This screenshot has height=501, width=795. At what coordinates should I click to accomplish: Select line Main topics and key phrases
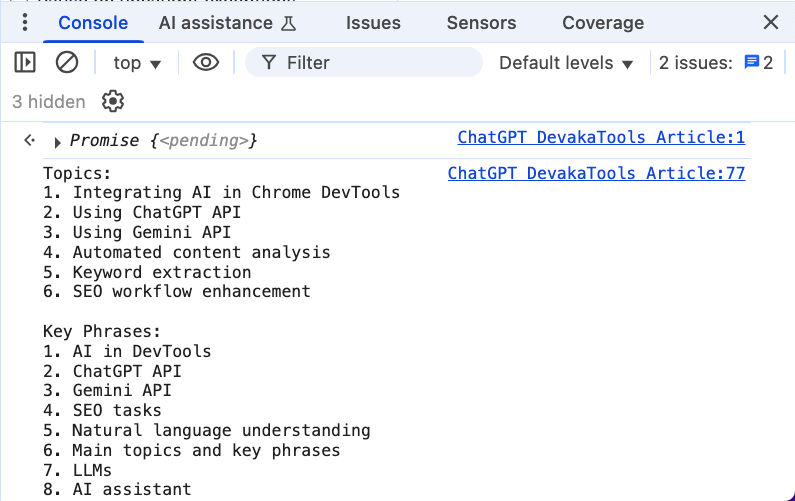pos(192,450)
